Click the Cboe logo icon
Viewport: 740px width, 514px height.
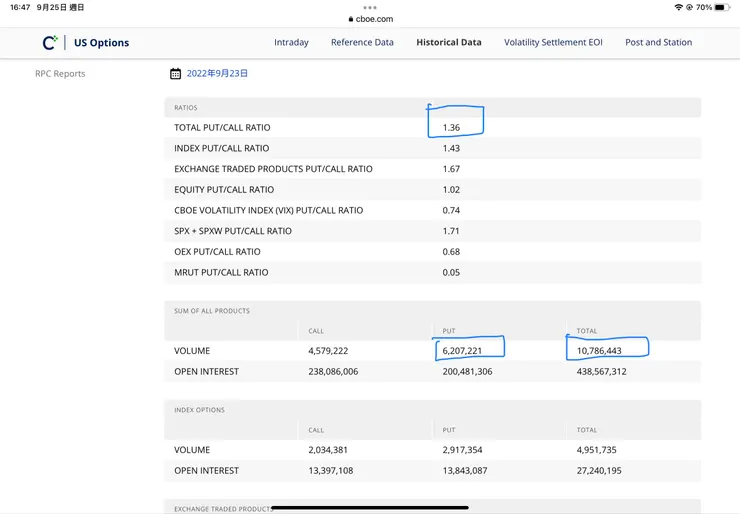(x=50, y=43)
